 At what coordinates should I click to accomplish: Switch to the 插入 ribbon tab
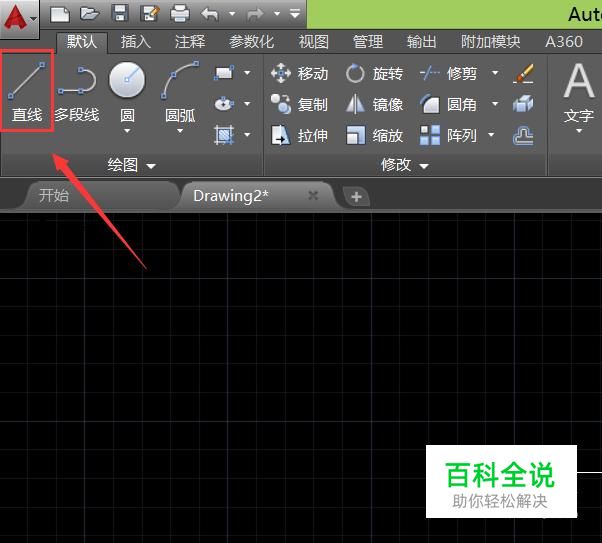pos(136,42)
